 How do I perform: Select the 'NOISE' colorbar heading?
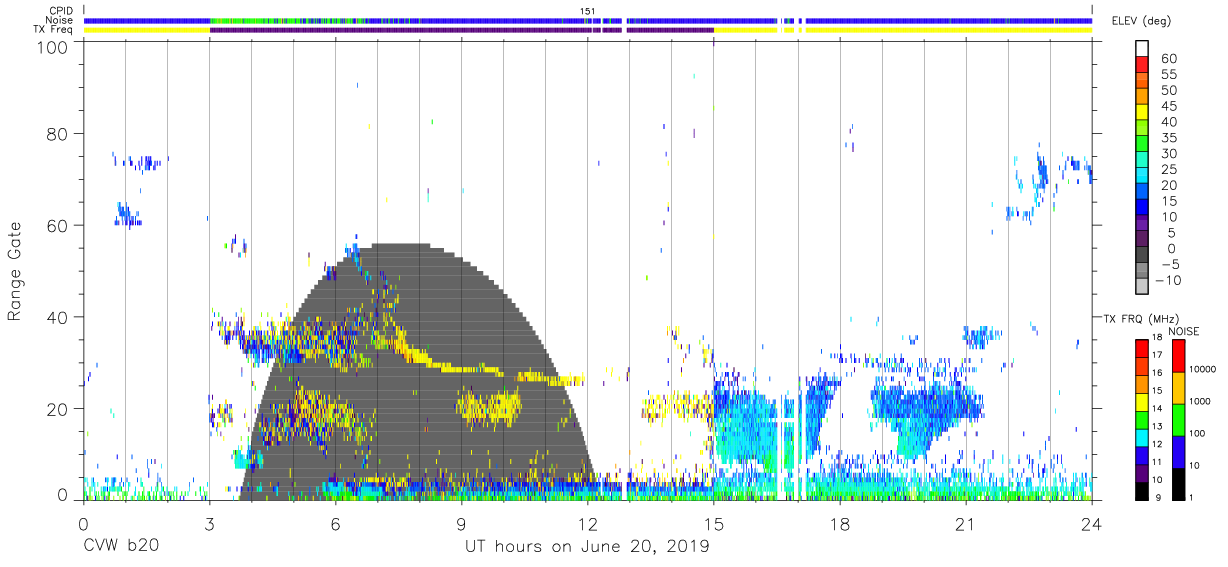[x=1185, y=330]
